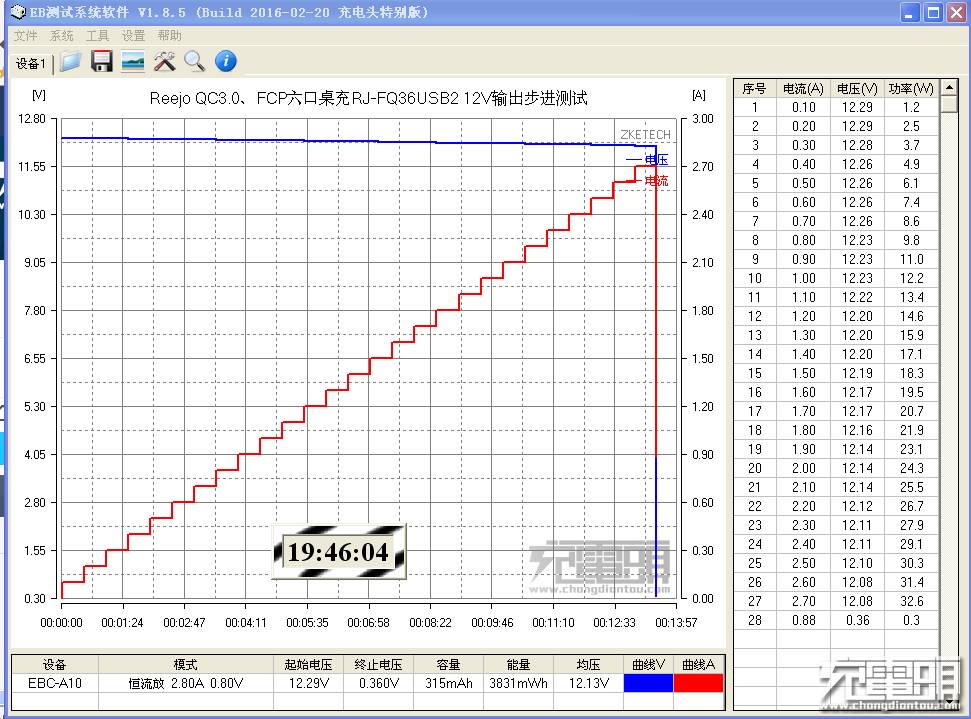This screenshot has width=971, height=719.
Task: Click the blue 曲线V color swatch
Action: point(648,683)
